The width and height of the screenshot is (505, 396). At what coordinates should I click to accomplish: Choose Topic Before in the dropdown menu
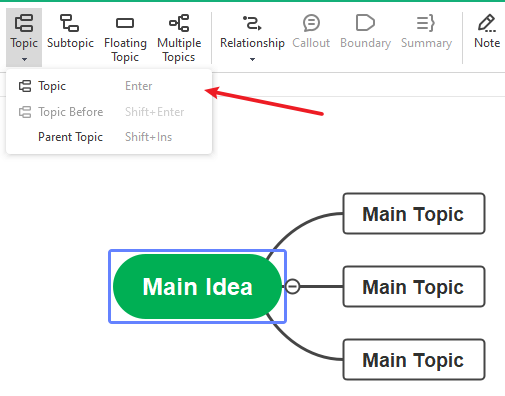(x=109, y=112)
